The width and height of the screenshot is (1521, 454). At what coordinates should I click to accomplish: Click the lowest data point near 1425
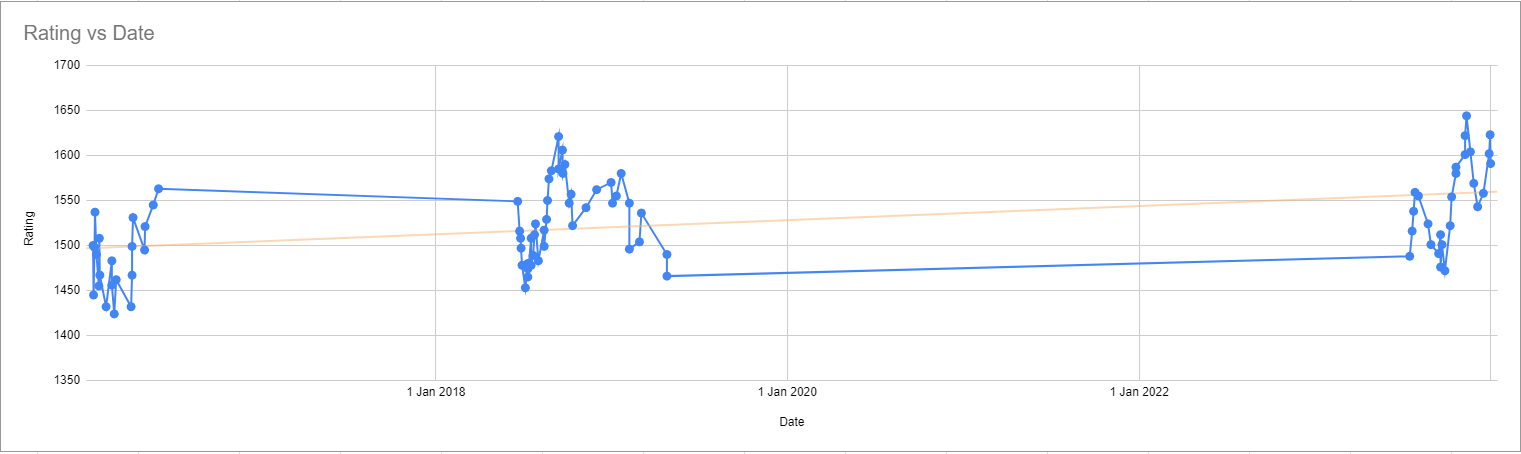pyautogui.click(x=114, y=314)
